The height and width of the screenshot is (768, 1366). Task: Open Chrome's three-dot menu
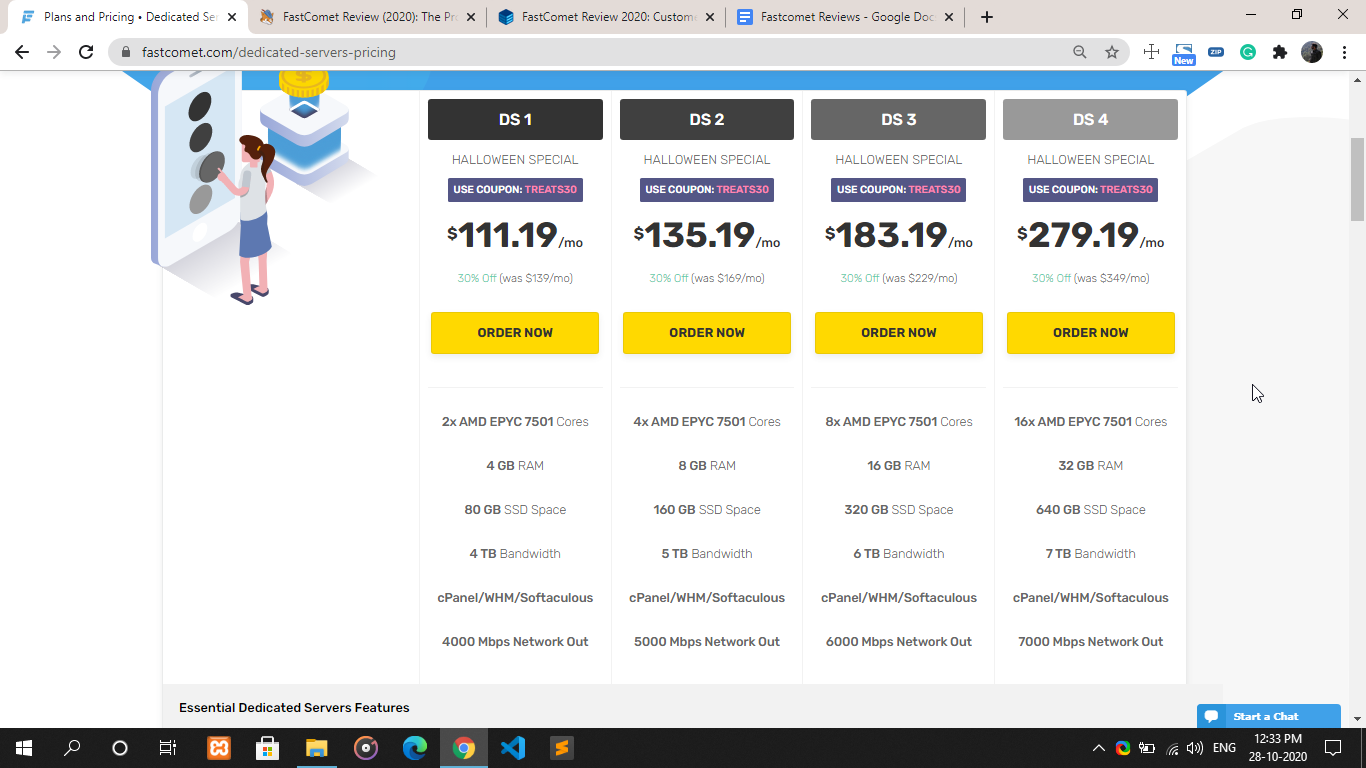1344,52
